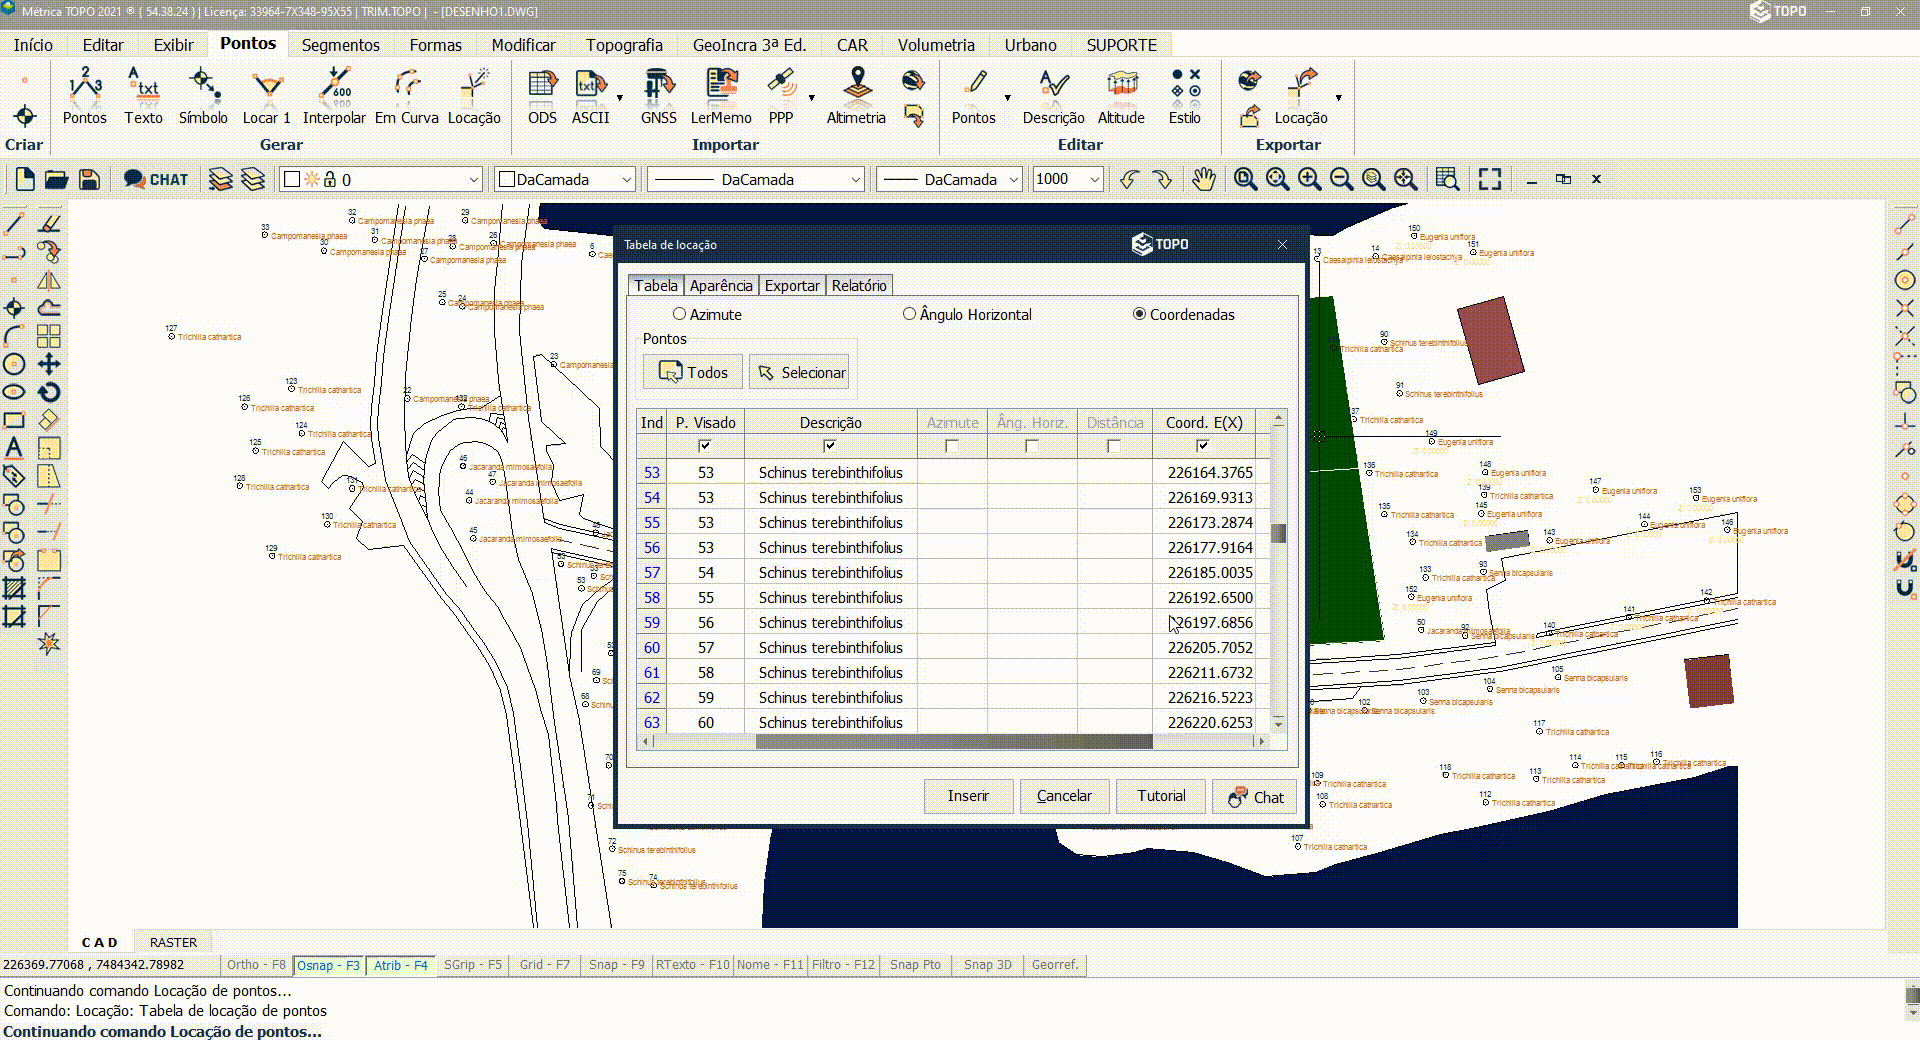The height and width of the screenshot is (1040, 1920).
Task: Expand the DaCamada color dropdown
Action: (x=626, y=180)
